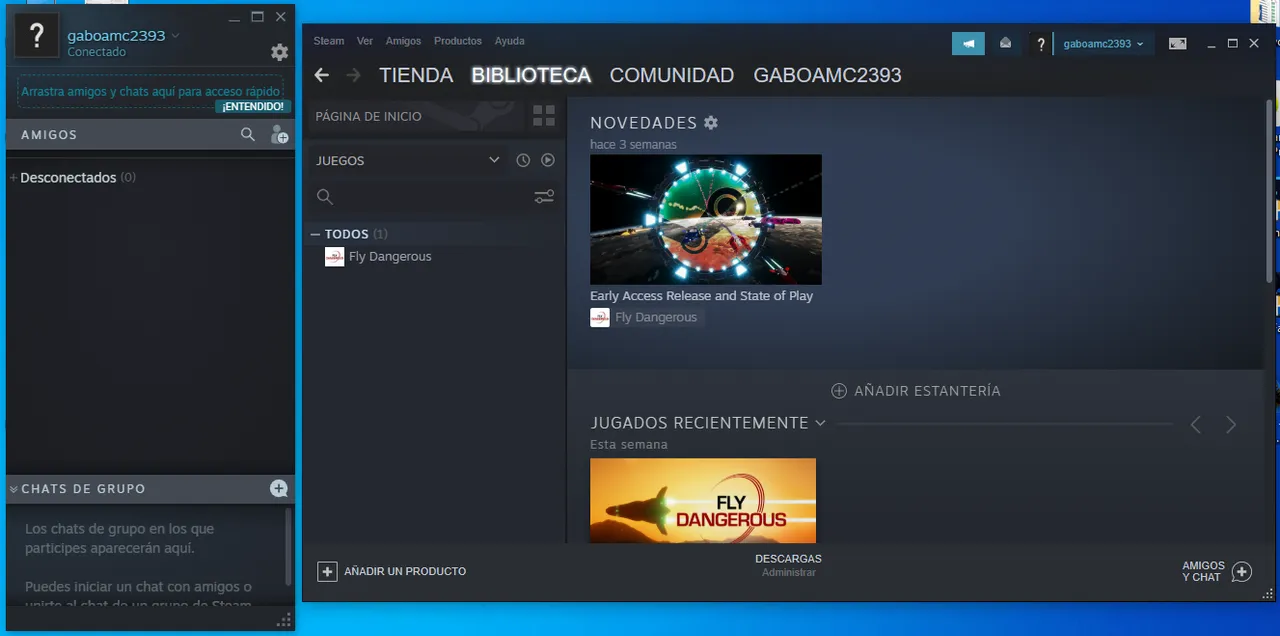Viewport: 1280px width, 636px height.
Task: Click the friends window avatar question mark
Action: [x=37, y=36]
